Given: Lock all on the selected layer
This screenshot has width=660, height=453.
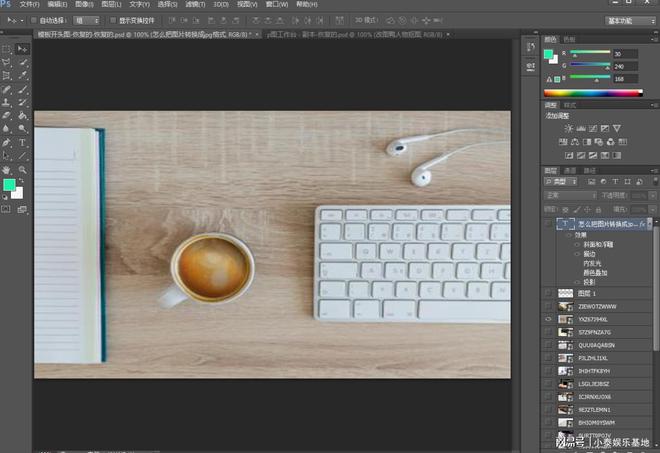Looking at the screenshot, I should pos(598,209).
